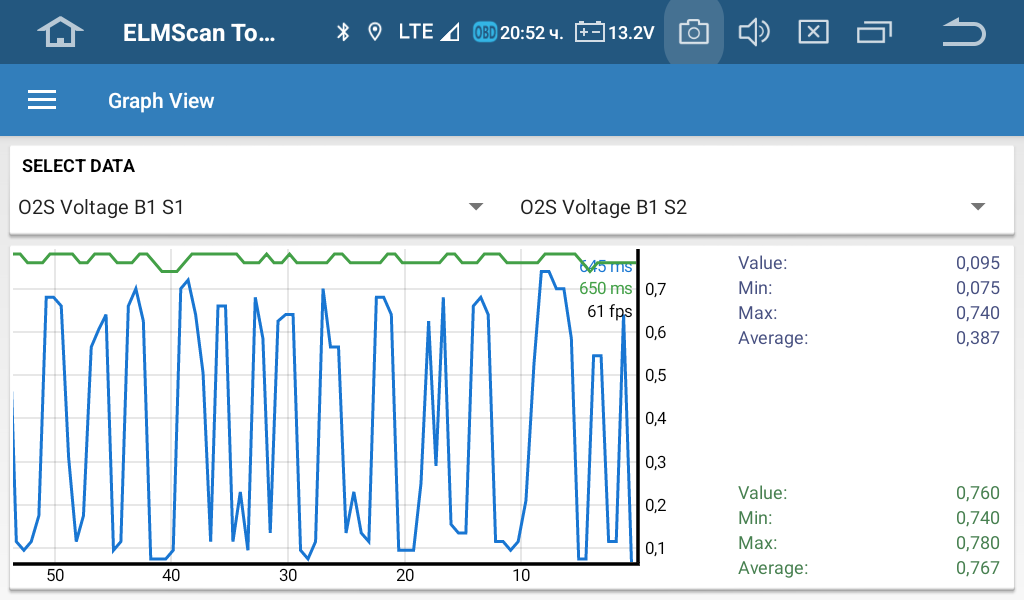This screenshot has height=600, width=1024.
Task: Tap the speaker volume icon
Action: 753,32
